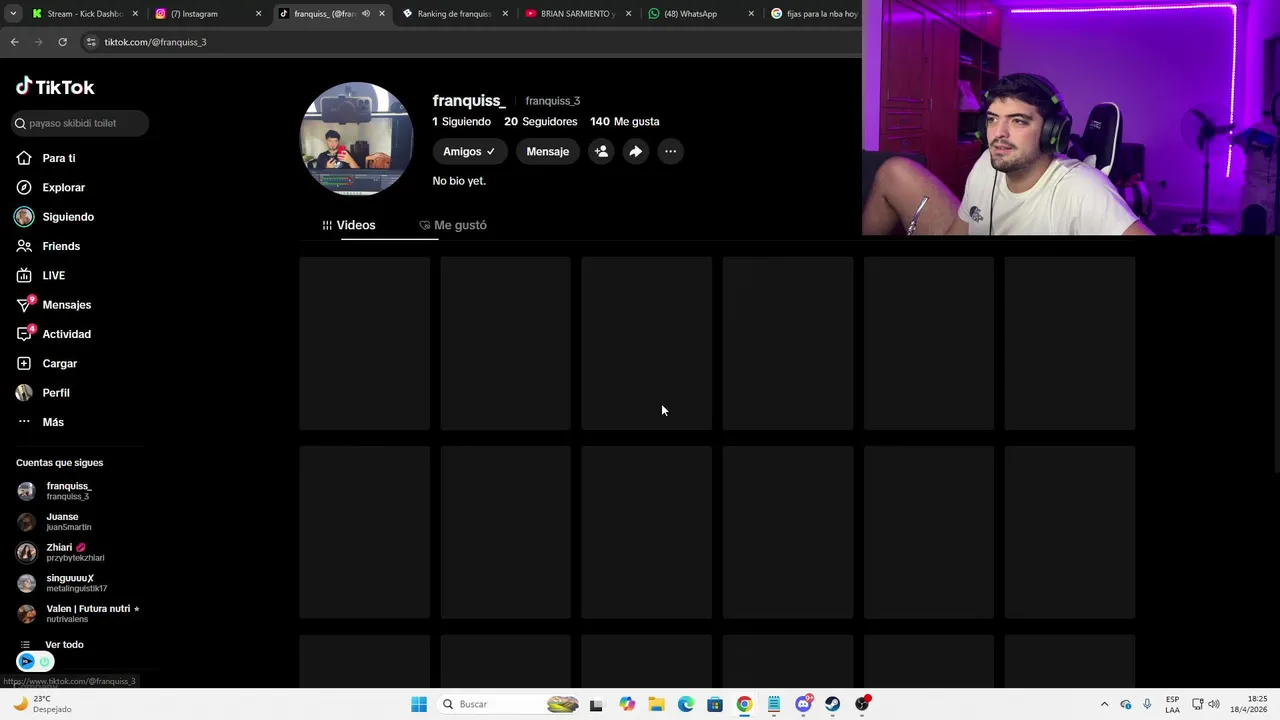
Task: Open Mensajes in the sidebar
Action: (x=54, y=305)
